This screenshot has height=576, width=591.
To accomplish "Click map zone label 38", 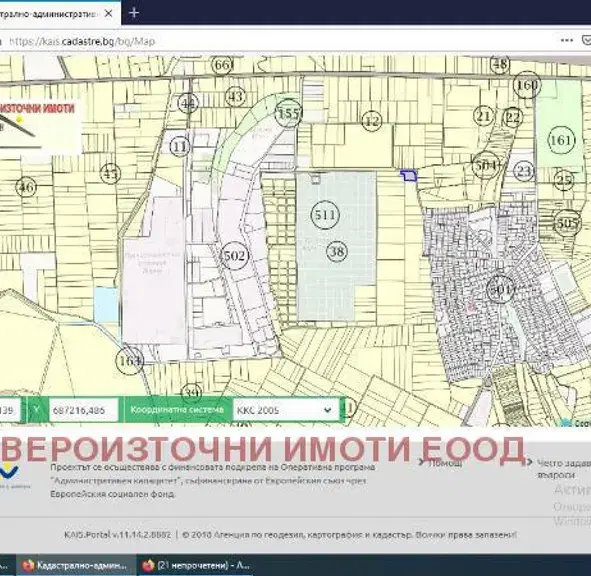I will 337,251.
